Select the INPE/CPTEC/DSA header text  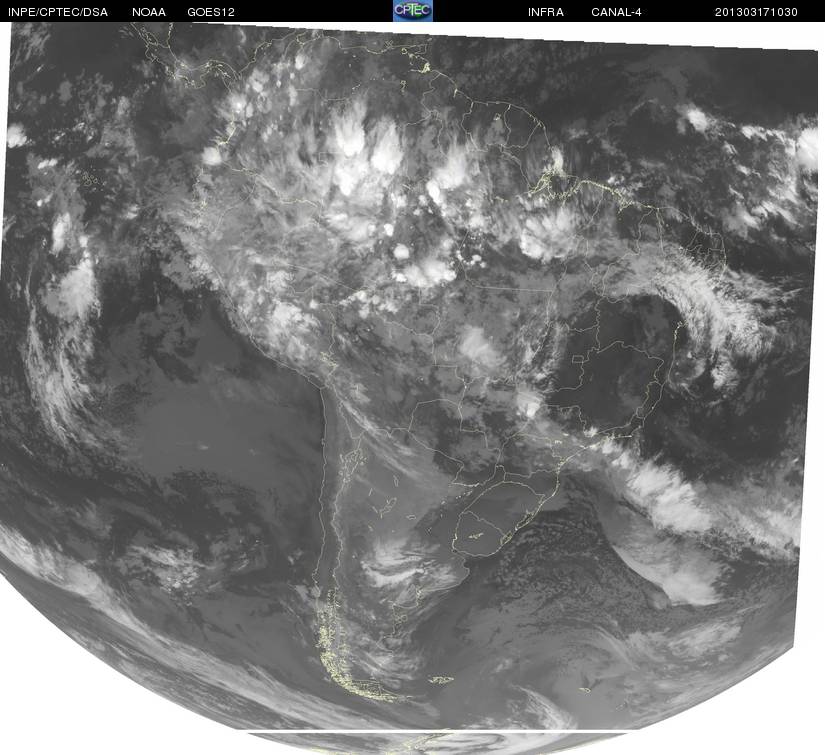tap(58, 12)
